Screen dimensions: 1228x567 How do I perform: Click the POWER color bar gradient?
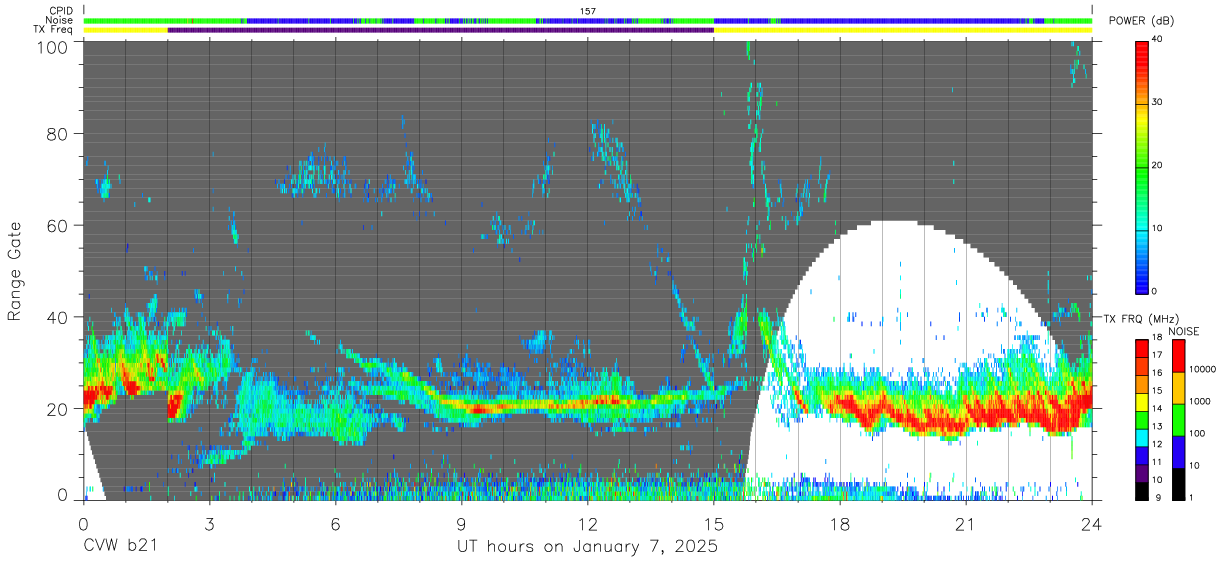pyautogui.click(x=1141, y=166)
